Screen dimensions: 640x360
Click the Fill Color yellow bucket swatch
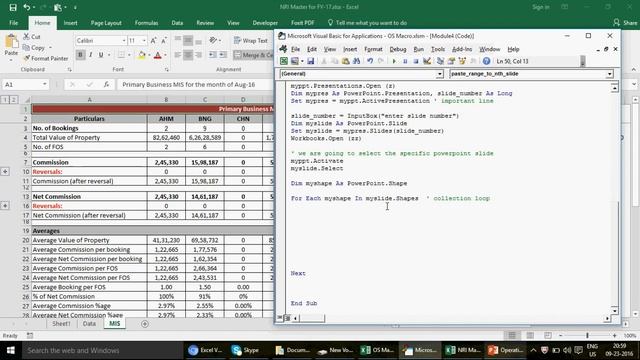tap(142, 55)
